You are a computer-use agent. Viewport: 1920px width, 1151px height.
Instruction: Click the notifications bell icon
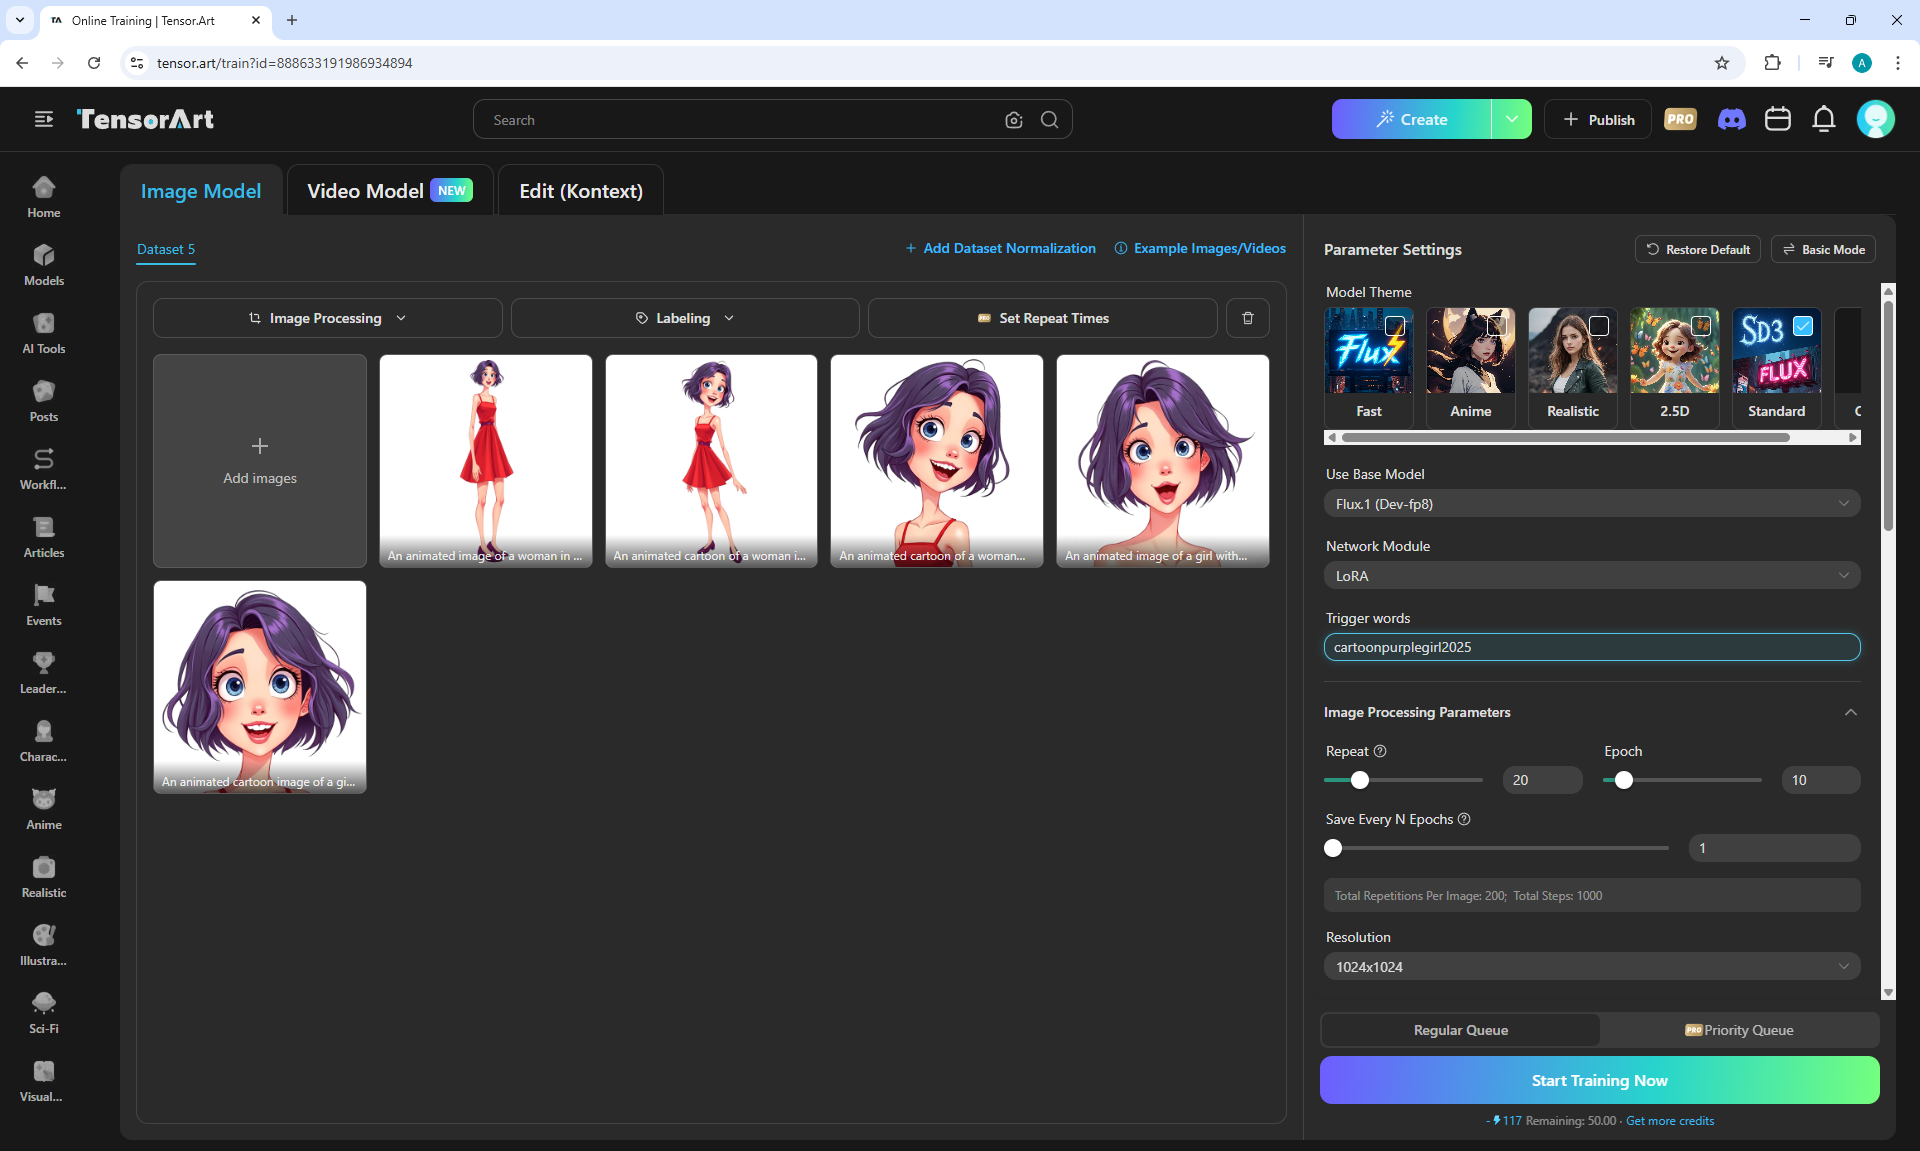pos(1823,119)
